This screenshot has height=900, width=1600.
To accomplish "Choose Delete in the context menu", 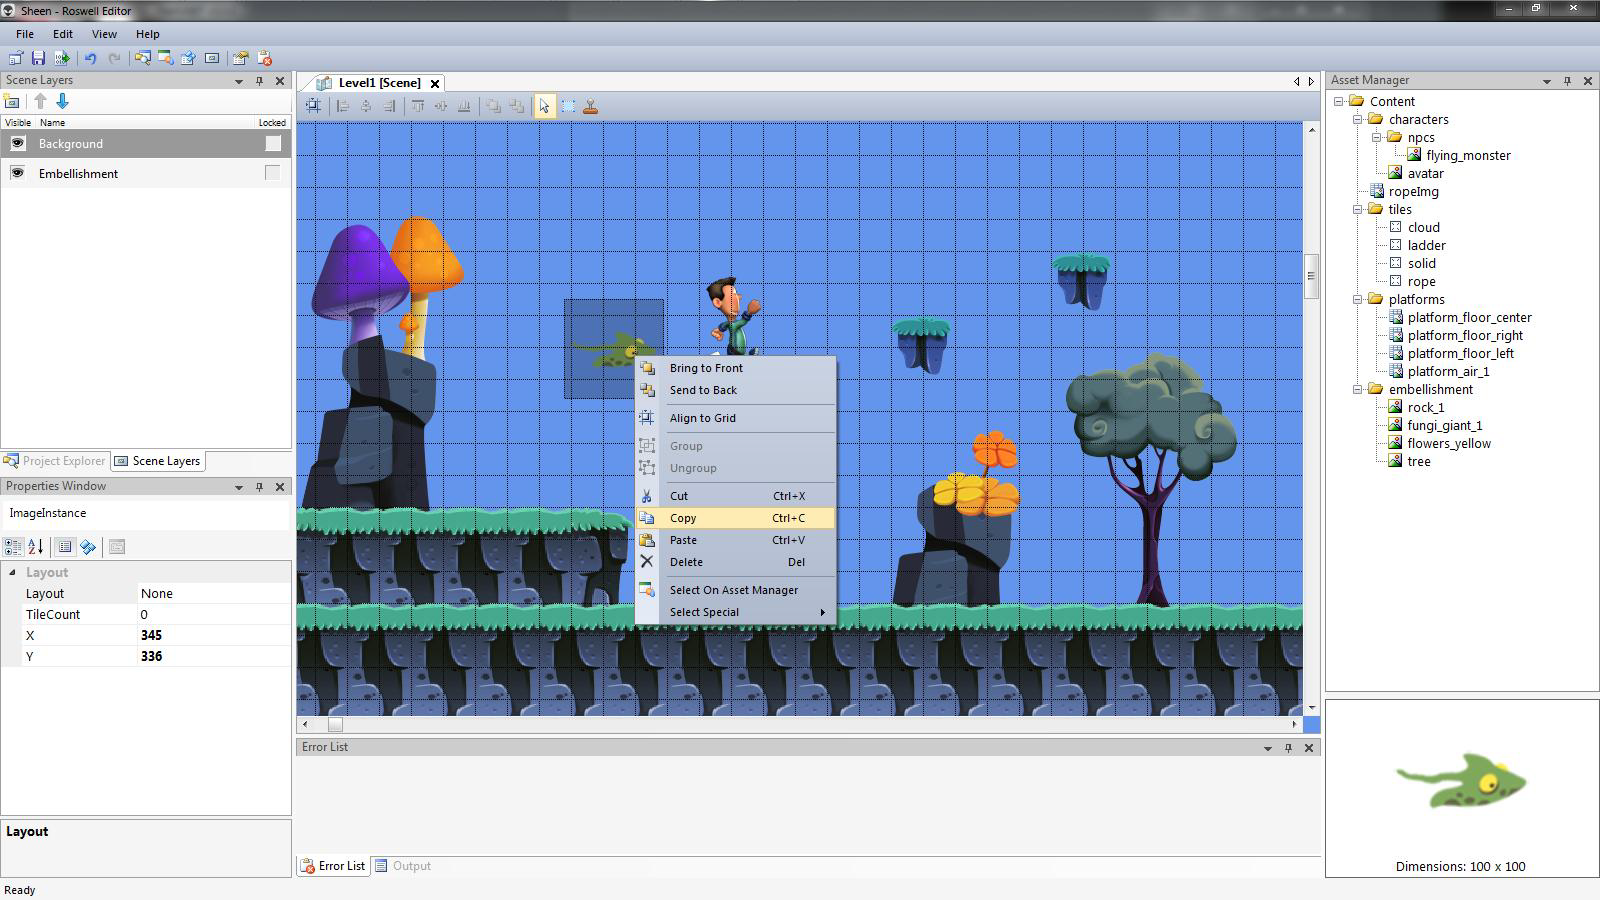I will (735, 562).
